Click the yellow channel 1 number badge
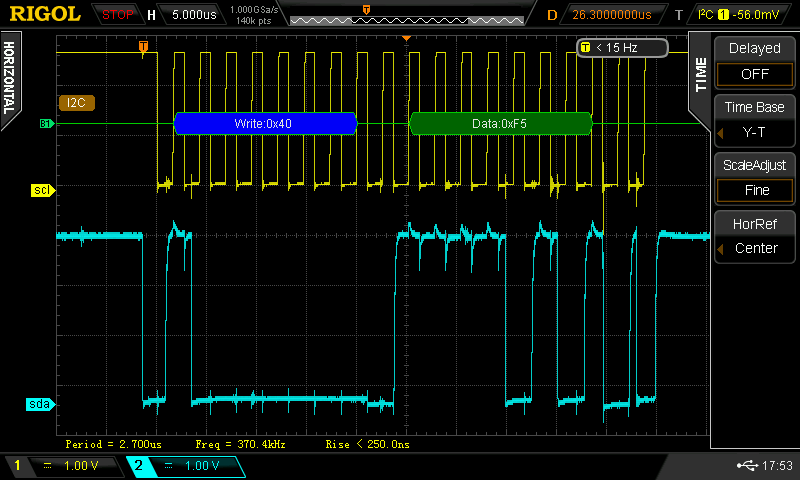Viewport: 800px width, 480px height. 17,465
